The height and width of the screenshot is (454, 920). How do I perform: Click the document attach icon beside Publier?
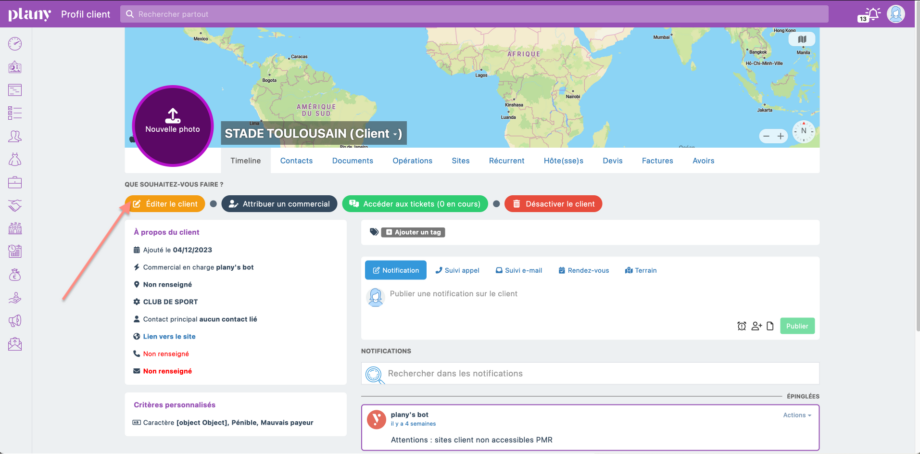tap(770, 326)
